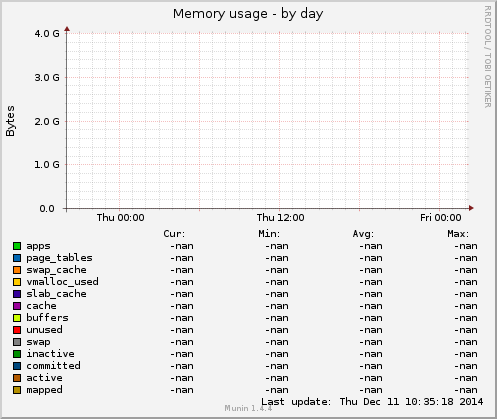Click the swap Min value '-nan'

coord(277,342)
